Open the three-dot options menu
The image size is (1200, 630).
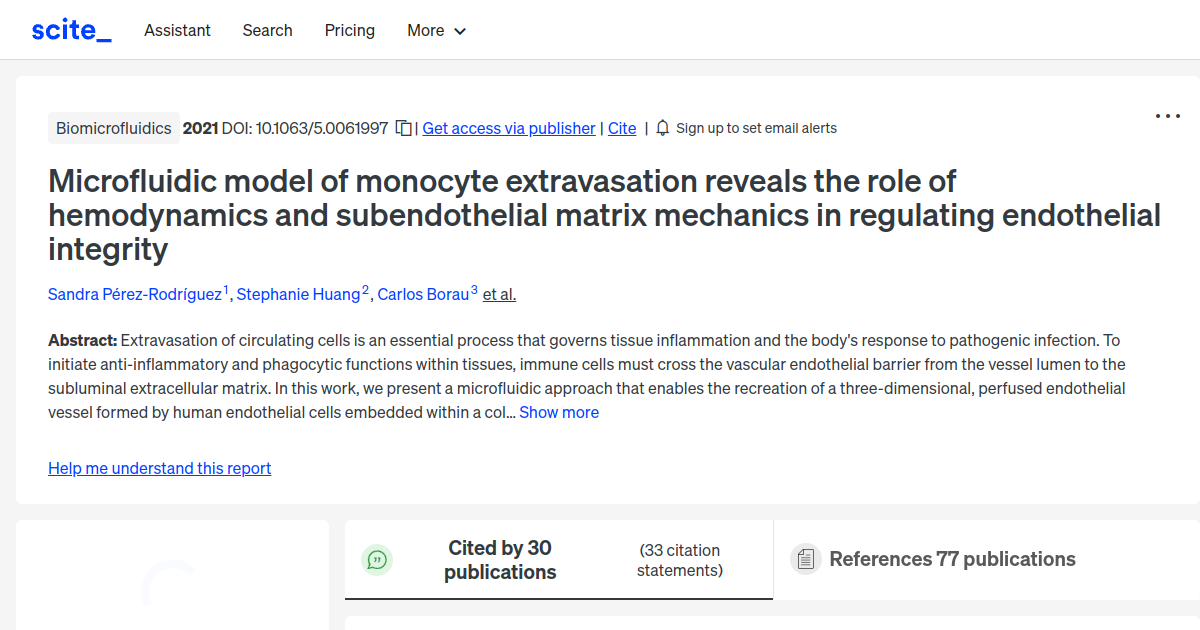1167,116
